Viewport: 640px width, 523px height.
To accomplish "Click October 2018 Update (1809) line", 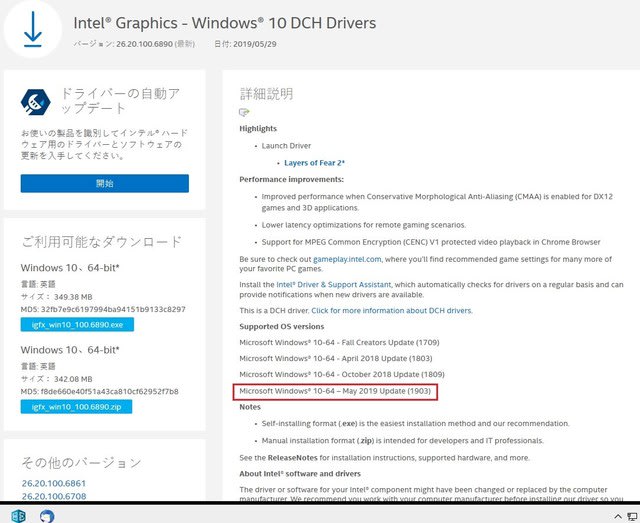I will 342,374.
